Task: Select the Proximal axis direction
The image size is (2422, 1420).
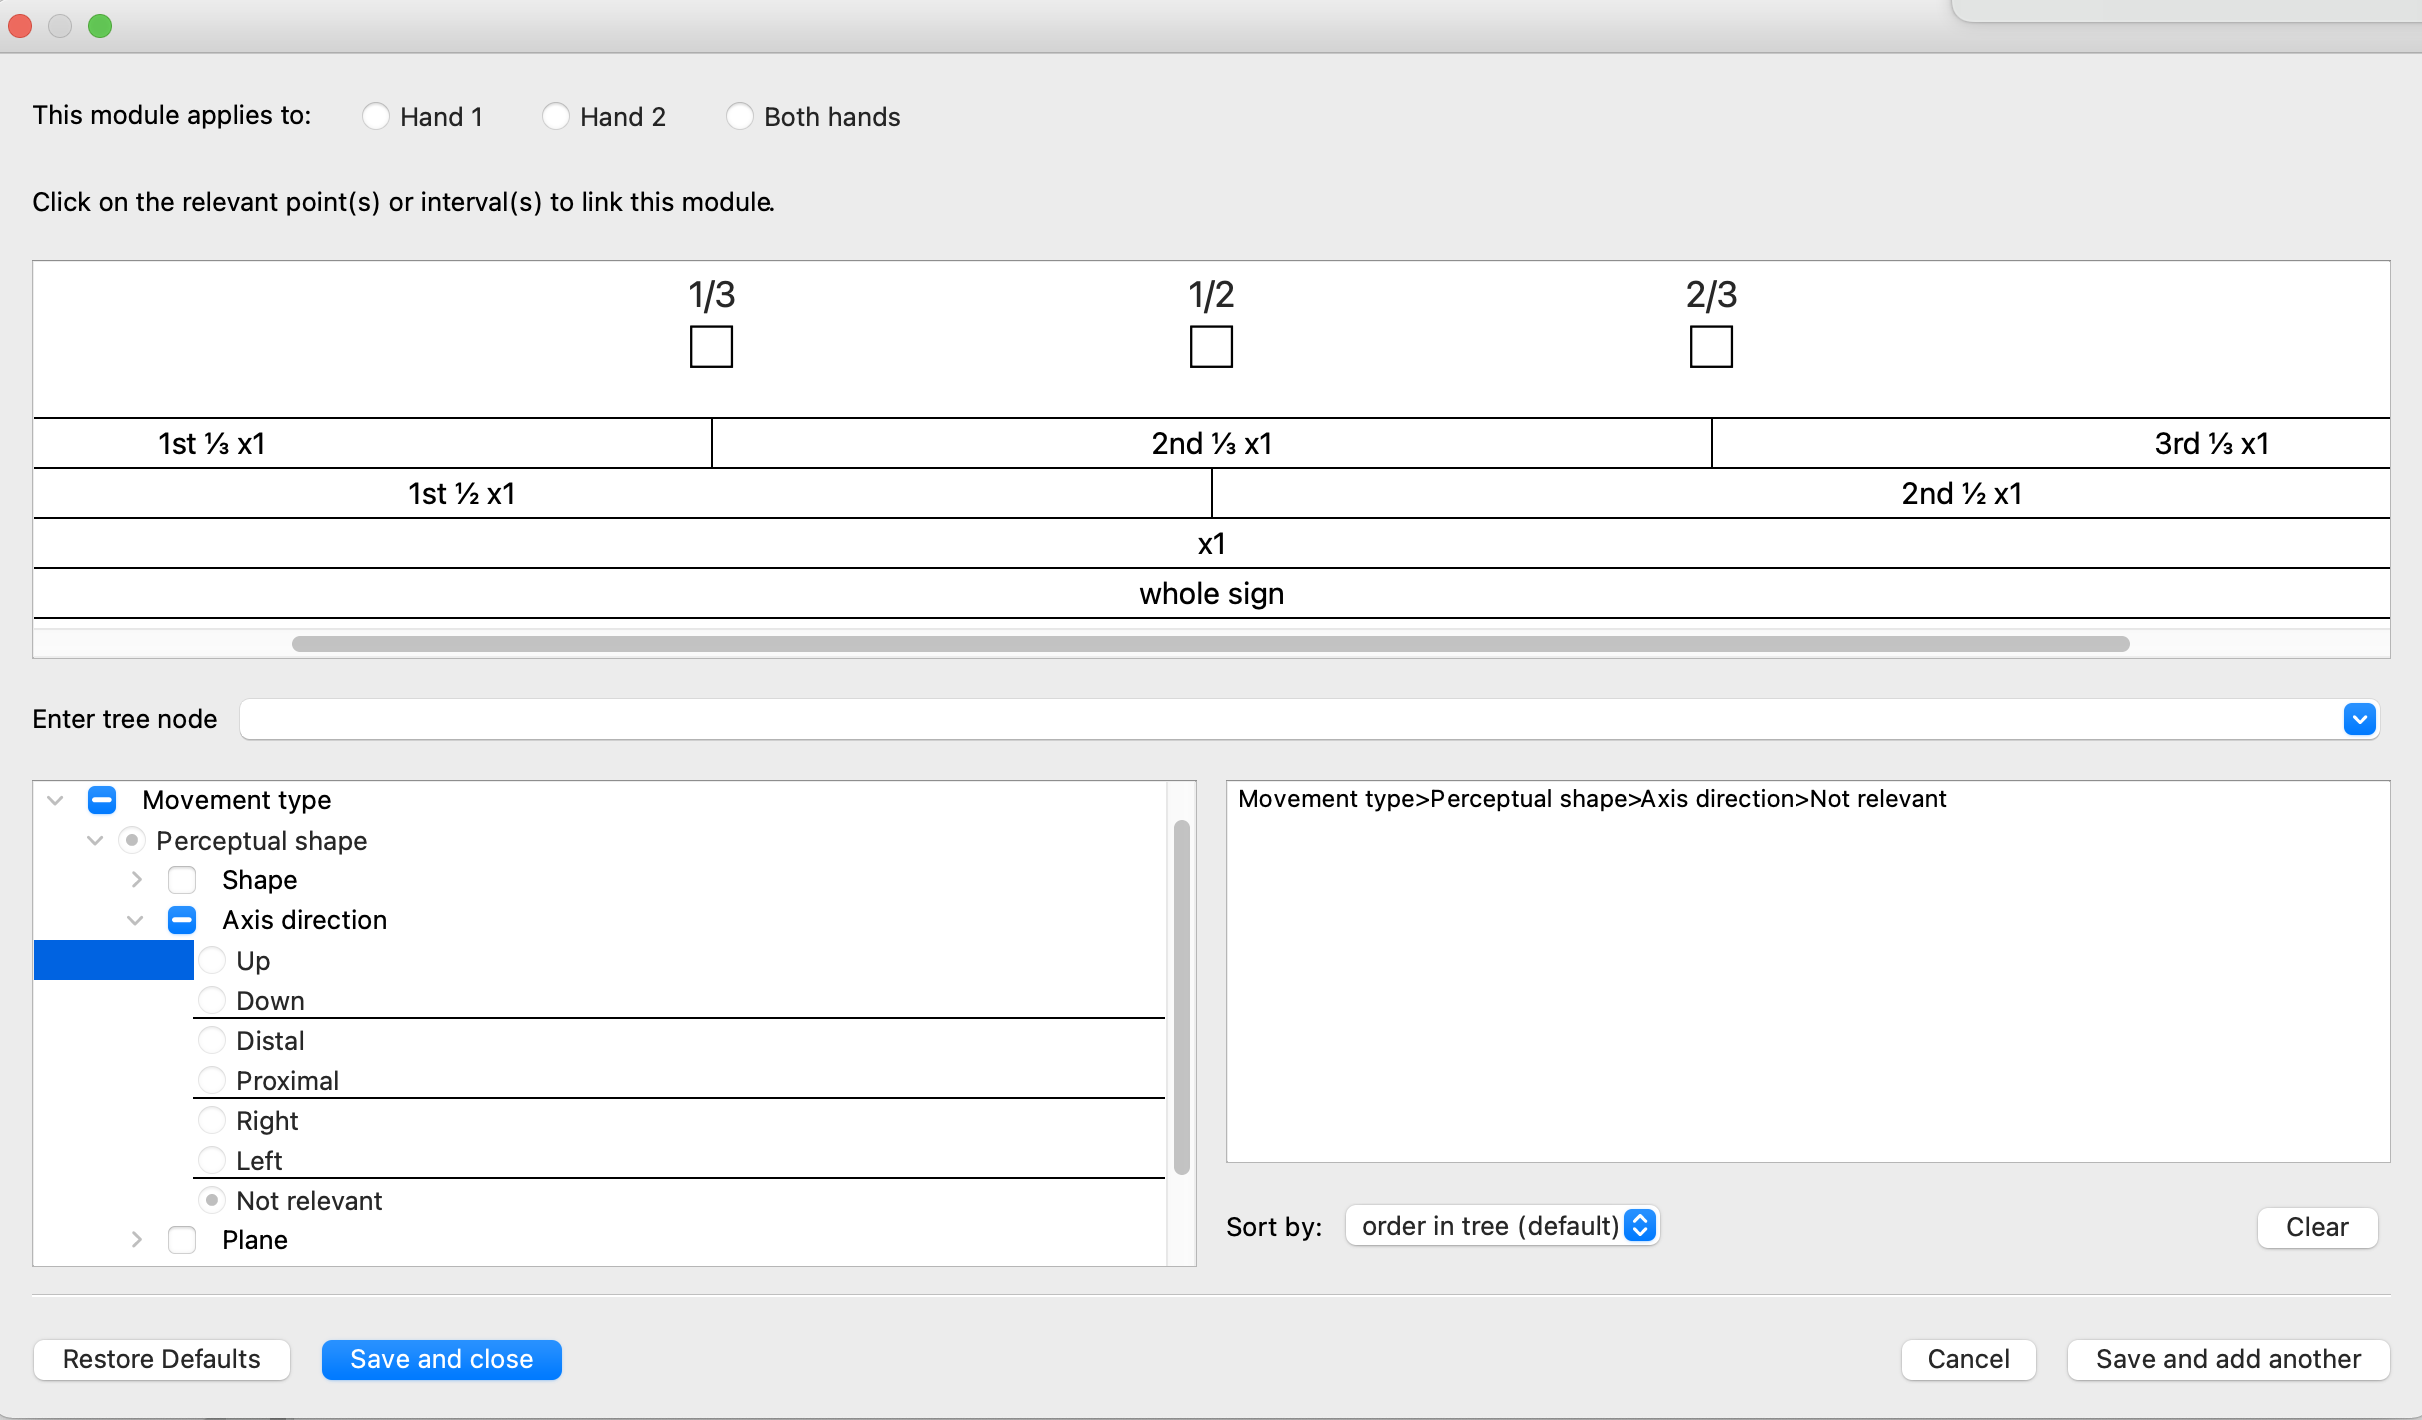Action: [x=211, y=1079]
